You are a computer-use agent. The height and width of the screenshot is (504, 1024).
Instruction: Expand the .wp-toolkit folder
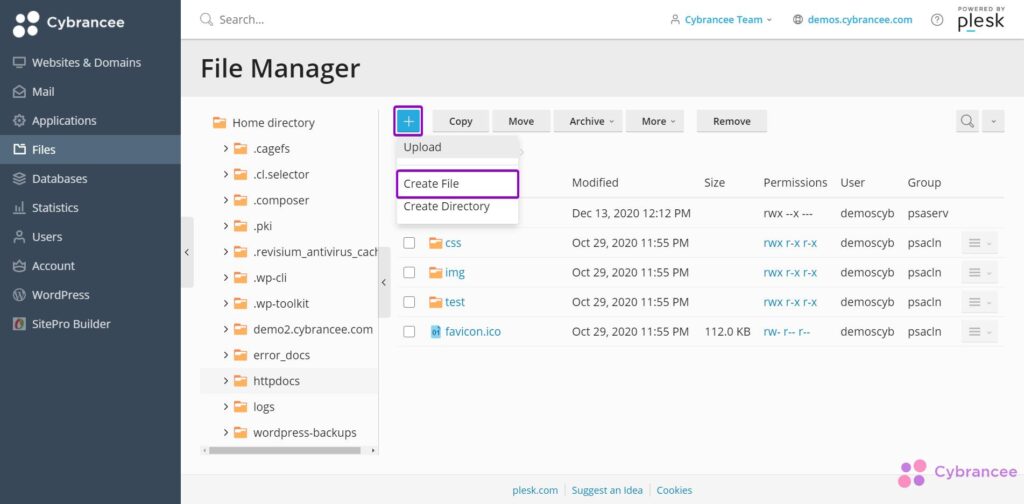pos(226,304)
